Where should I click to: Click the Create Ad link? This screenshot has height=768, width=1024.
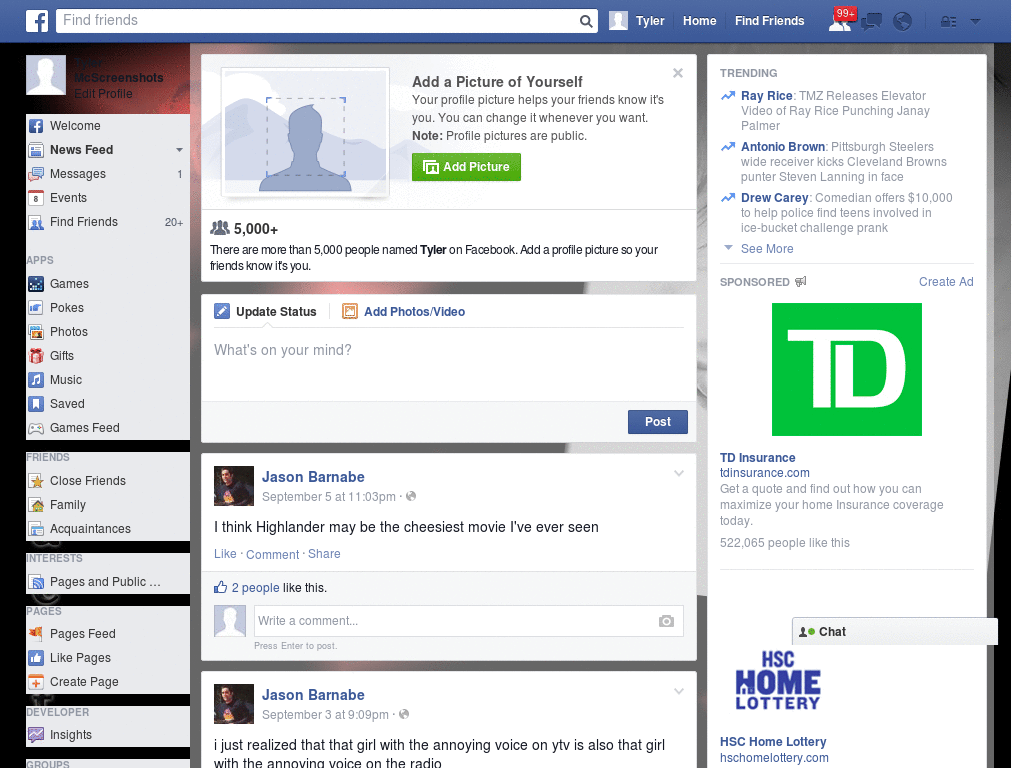[946, 282]
